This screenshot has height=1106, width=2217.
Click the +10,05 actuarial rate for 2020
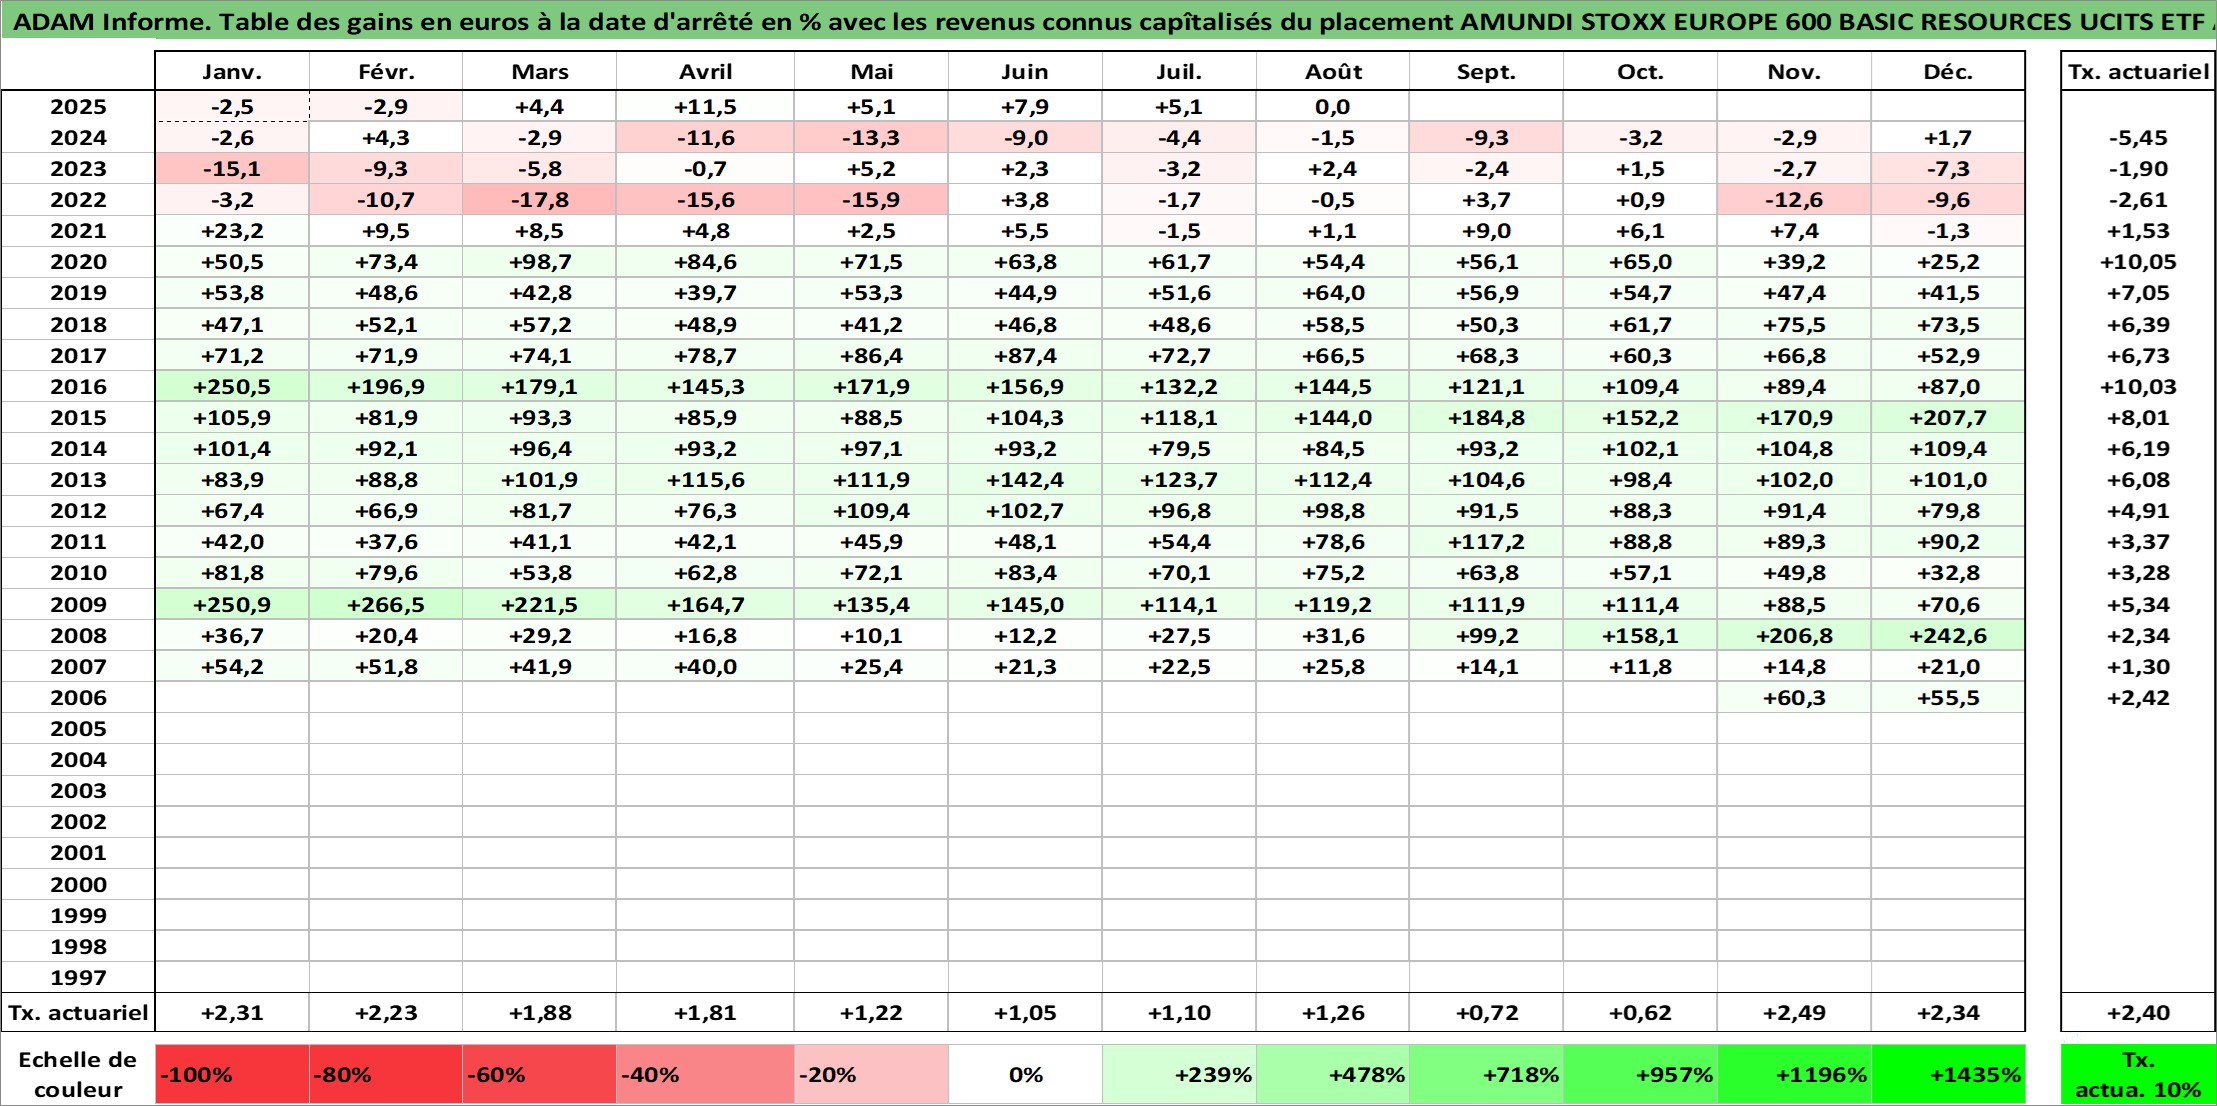coord(2139,262)
